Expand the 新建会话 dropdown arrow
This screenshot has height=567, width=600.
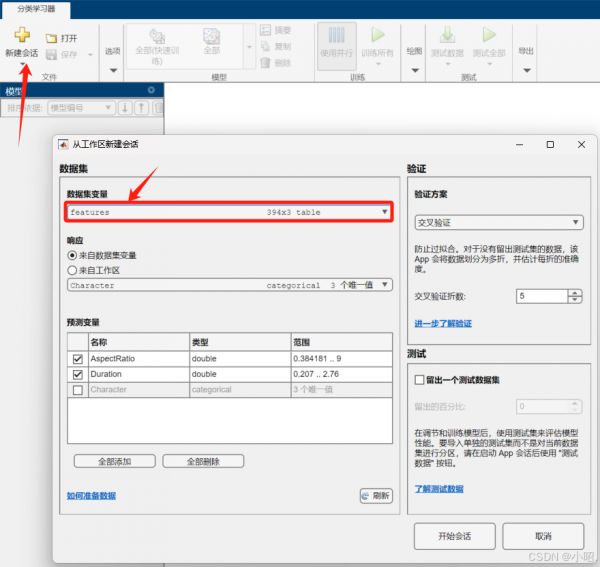(22, 64)
